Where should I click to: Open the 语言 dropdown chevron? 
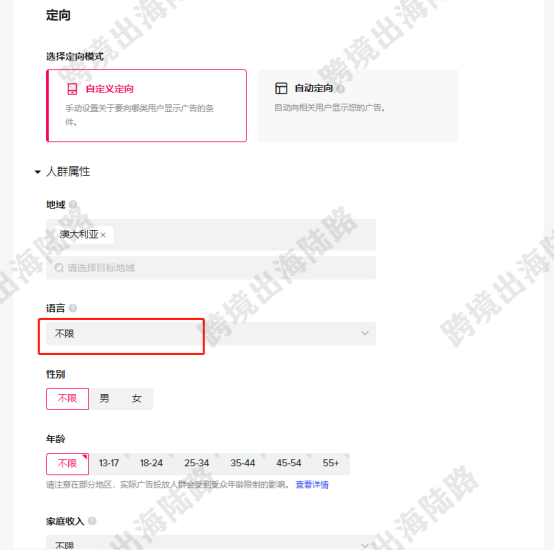coord(365,333)
